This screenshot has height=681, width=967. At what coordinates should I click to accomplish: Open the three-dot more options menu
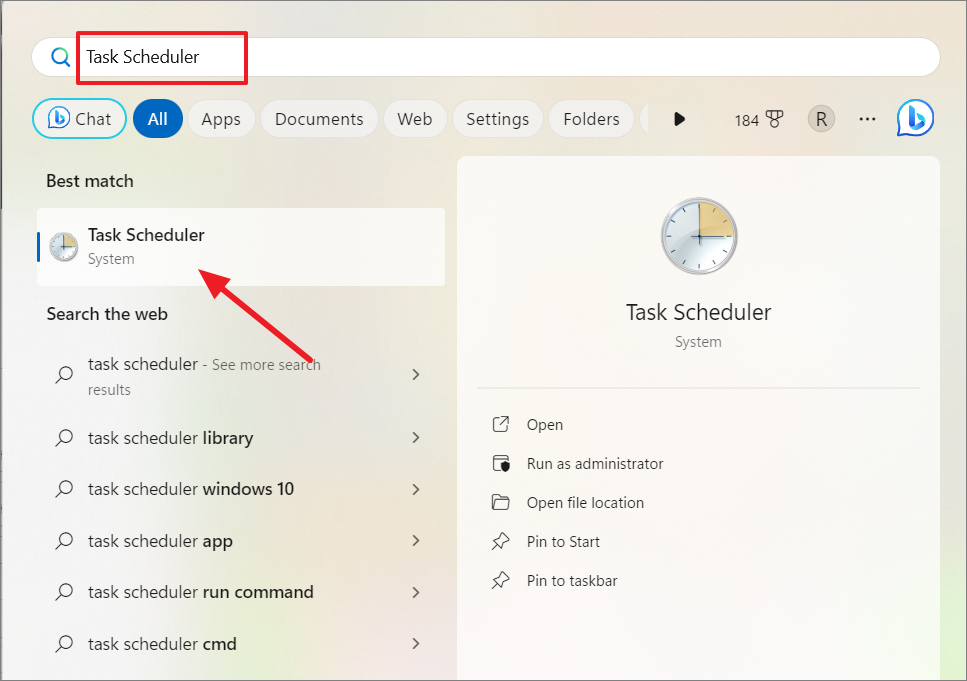coord(867,118)
